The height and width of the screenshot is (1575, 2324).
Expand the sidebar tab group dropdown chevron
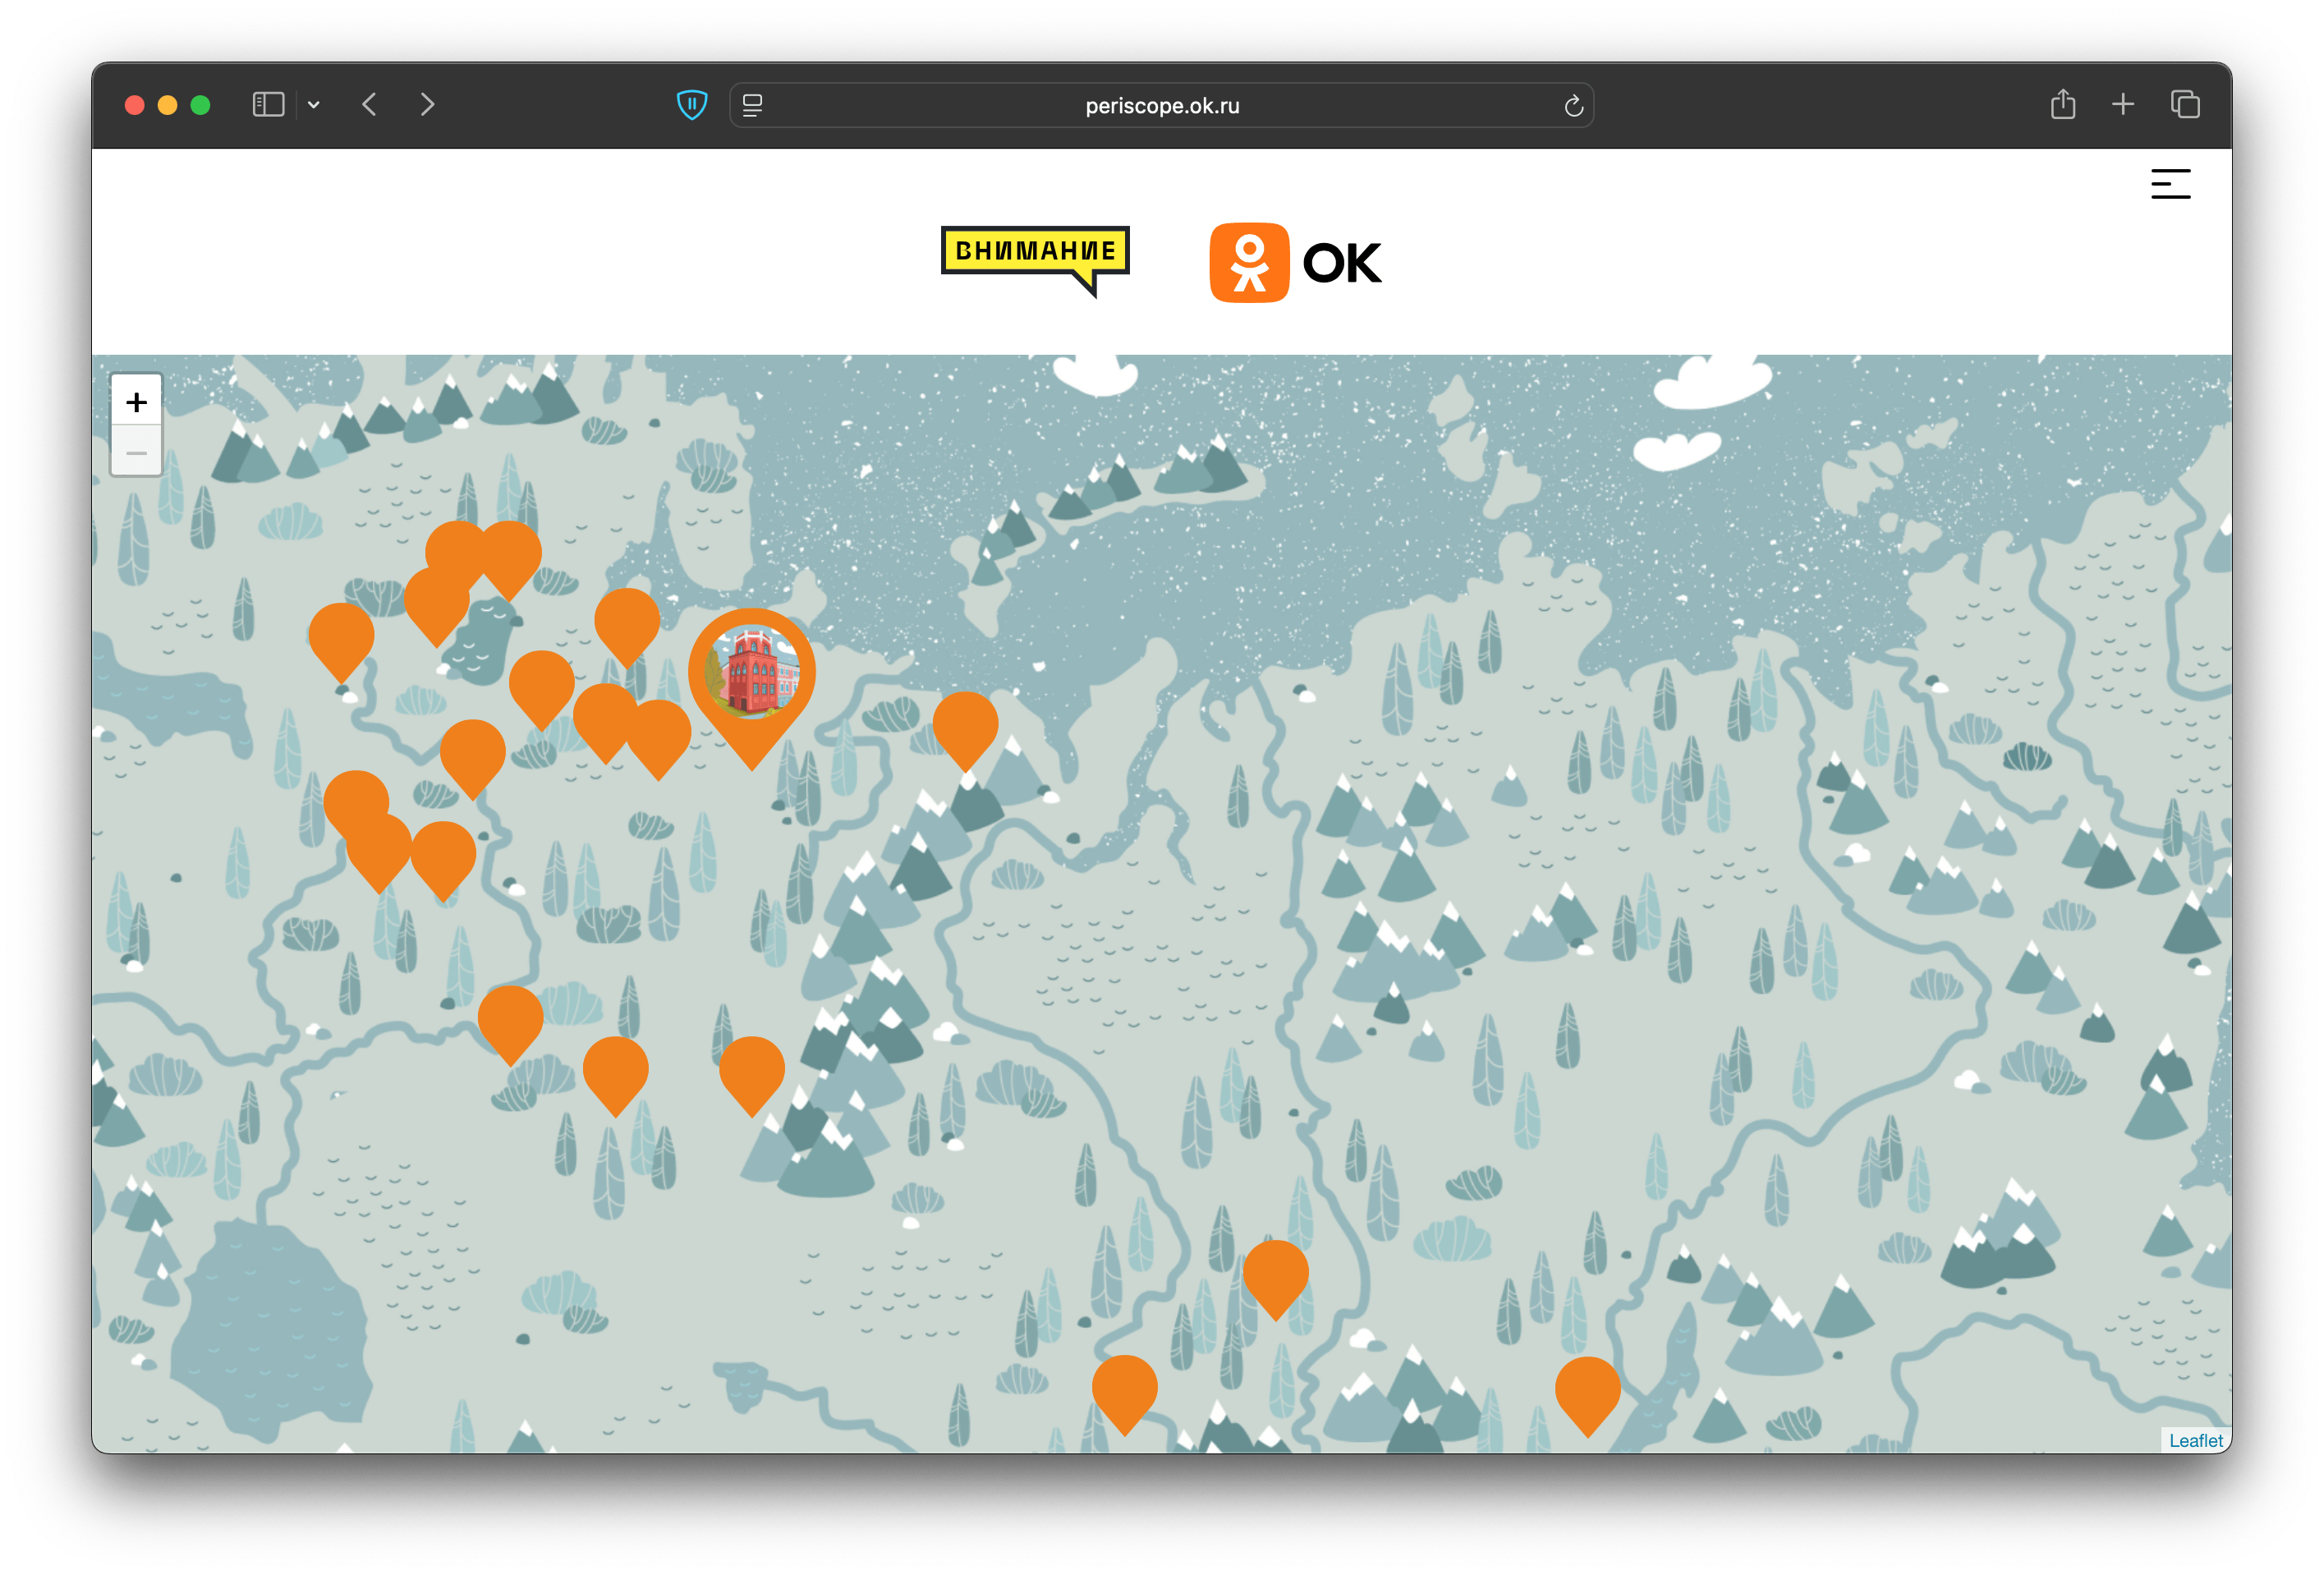coord(314,105)
